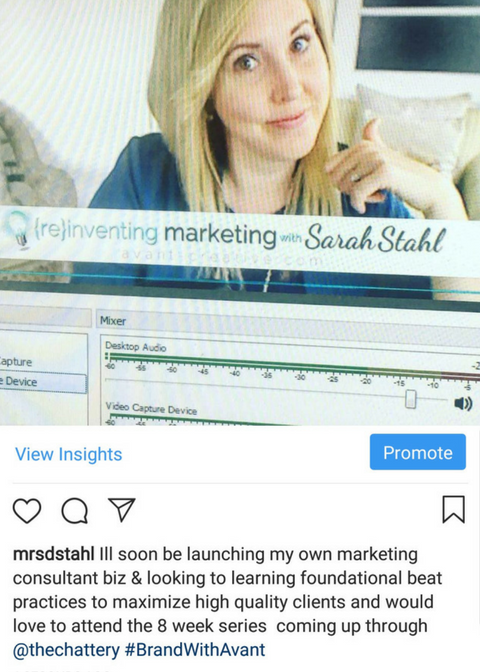Select the highlighted Device source item

click(43, 382)
